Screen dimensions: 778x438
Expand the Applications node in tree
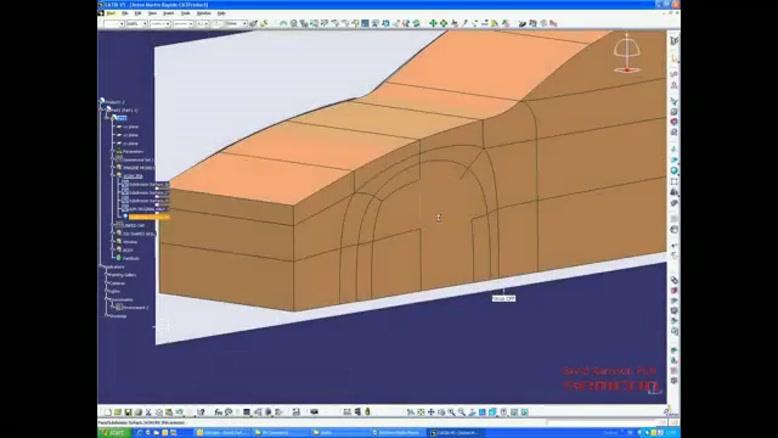click(103, 267)
